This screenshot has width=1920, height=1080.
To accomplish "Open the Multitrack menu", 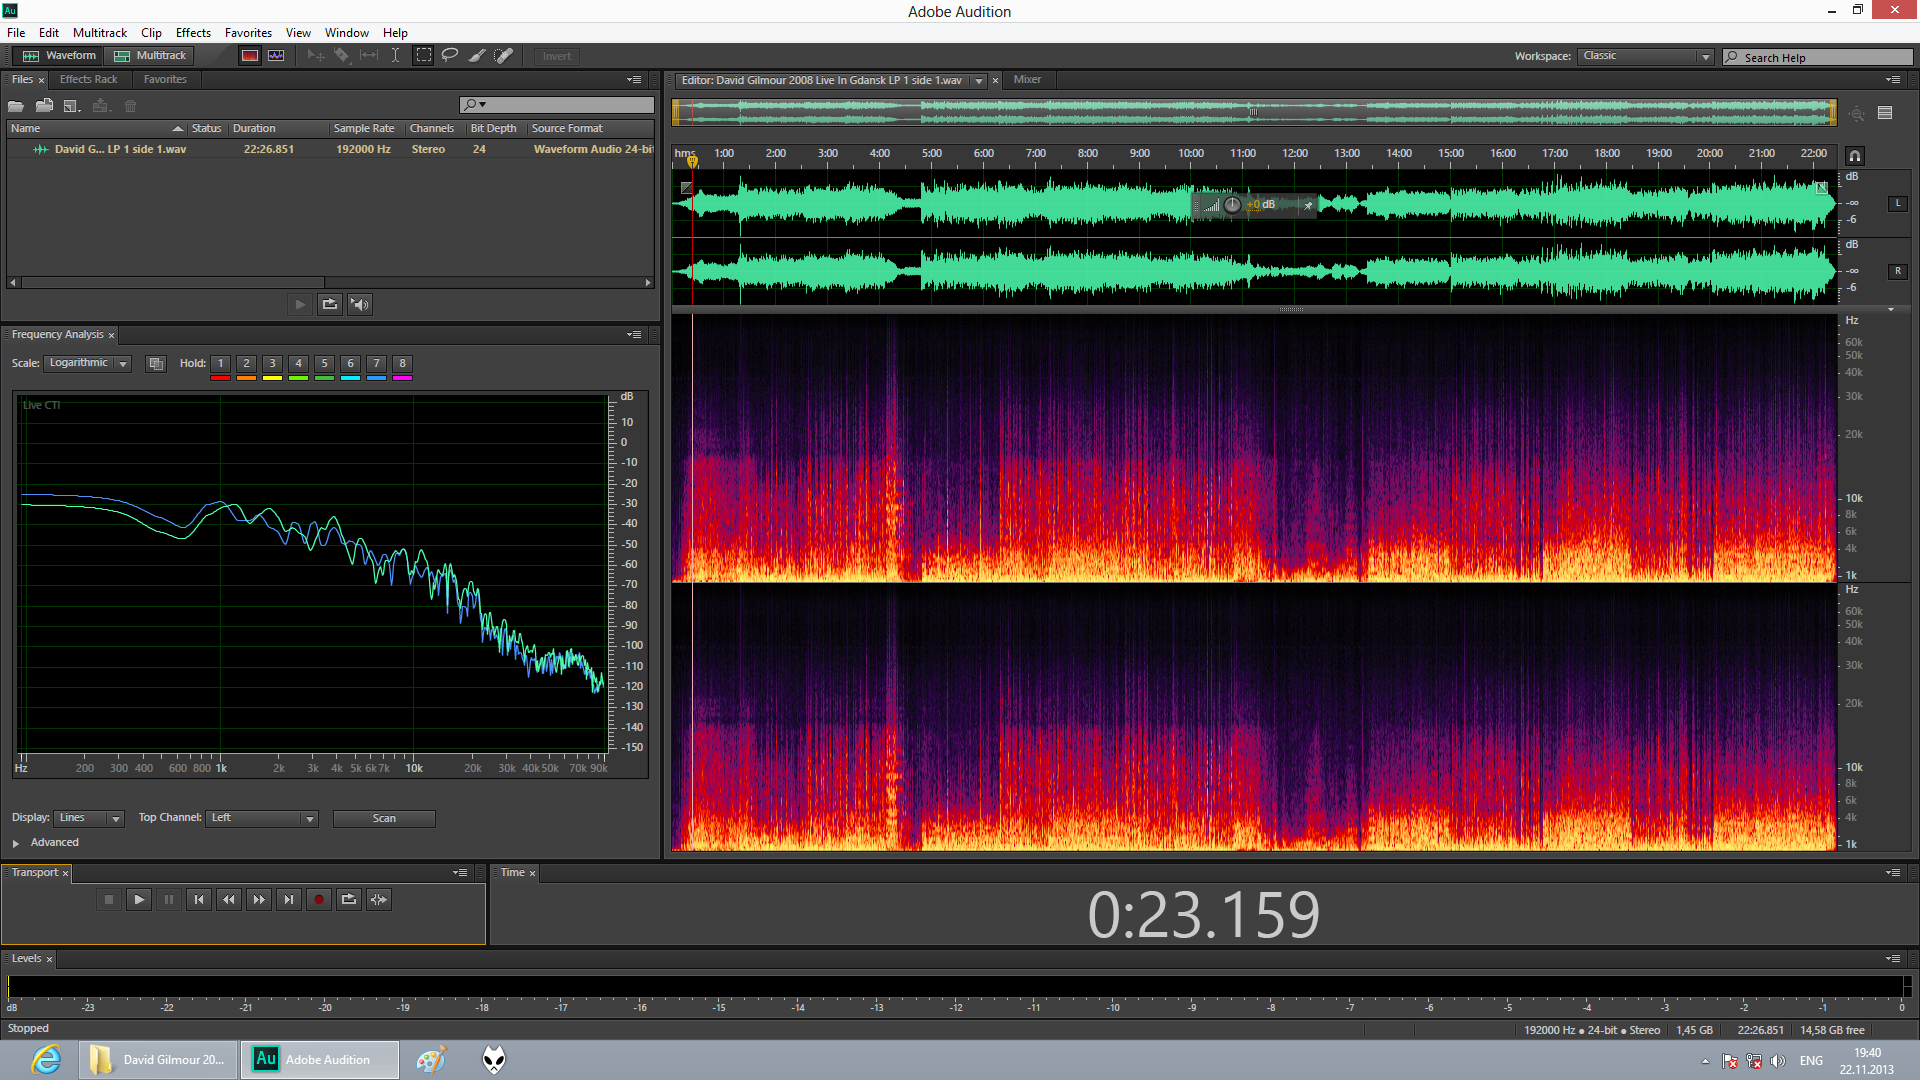I will [100, 33].
